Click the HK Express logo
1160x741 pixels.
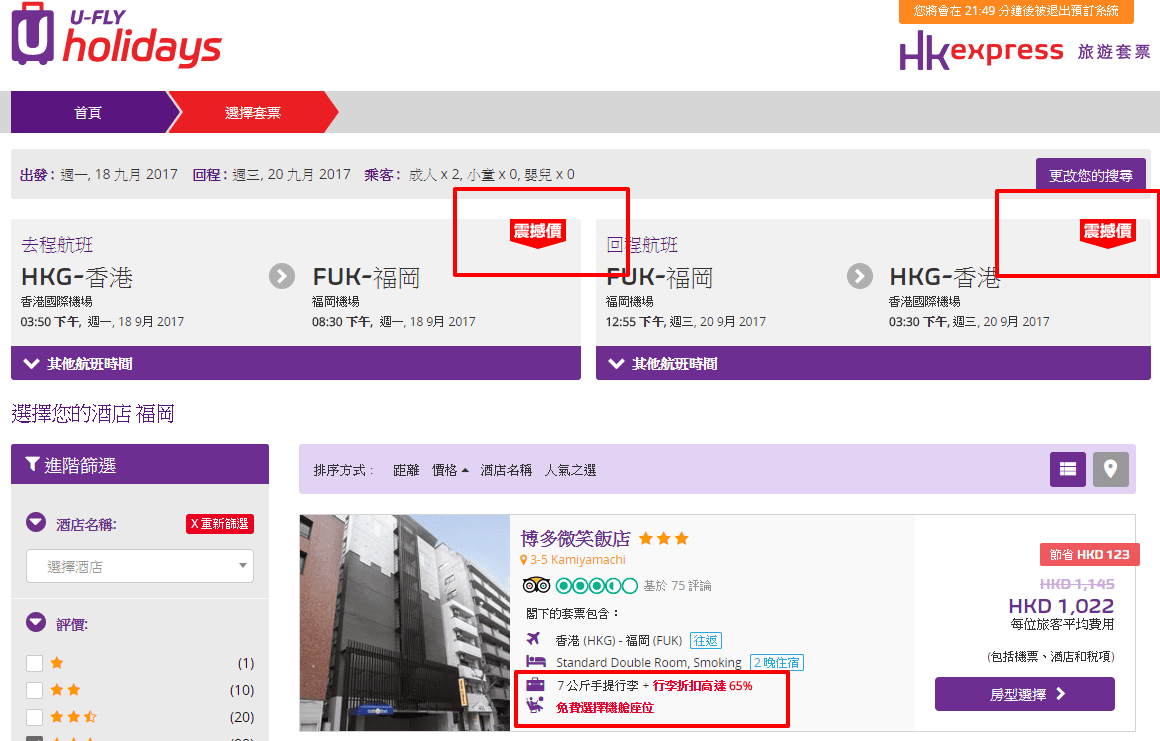tap(980, 51)
